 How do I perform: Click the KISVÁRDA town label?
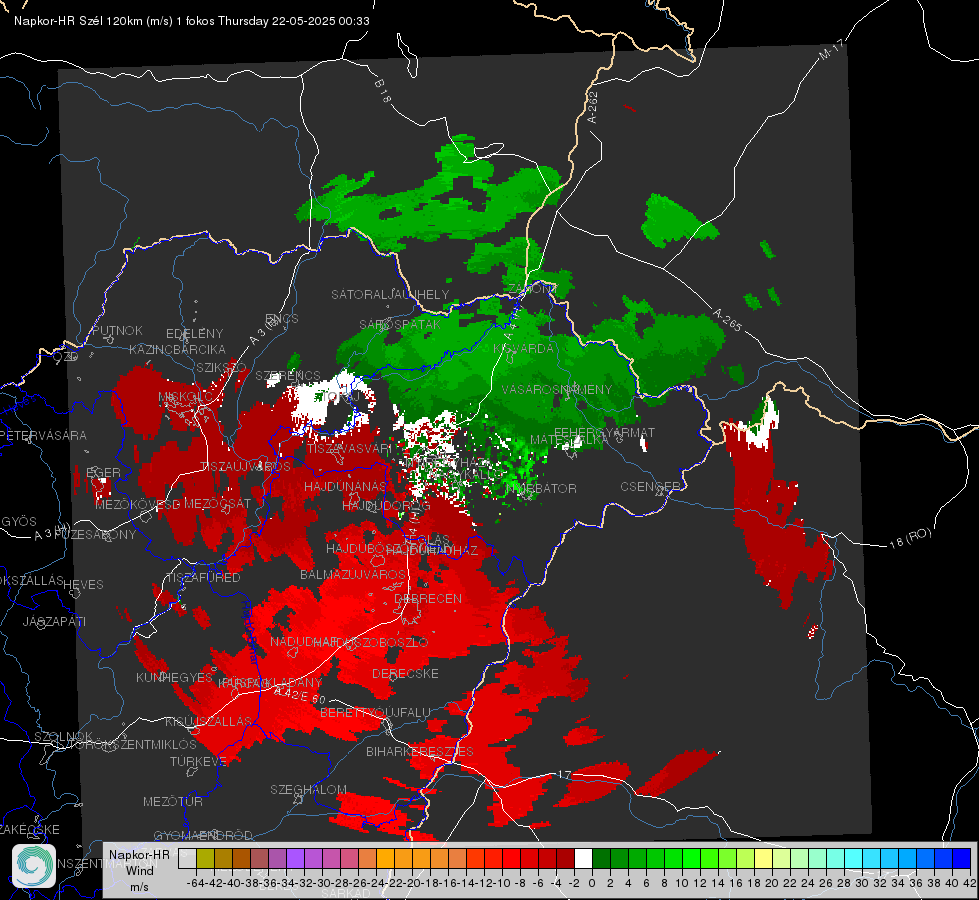click(523, 349)
